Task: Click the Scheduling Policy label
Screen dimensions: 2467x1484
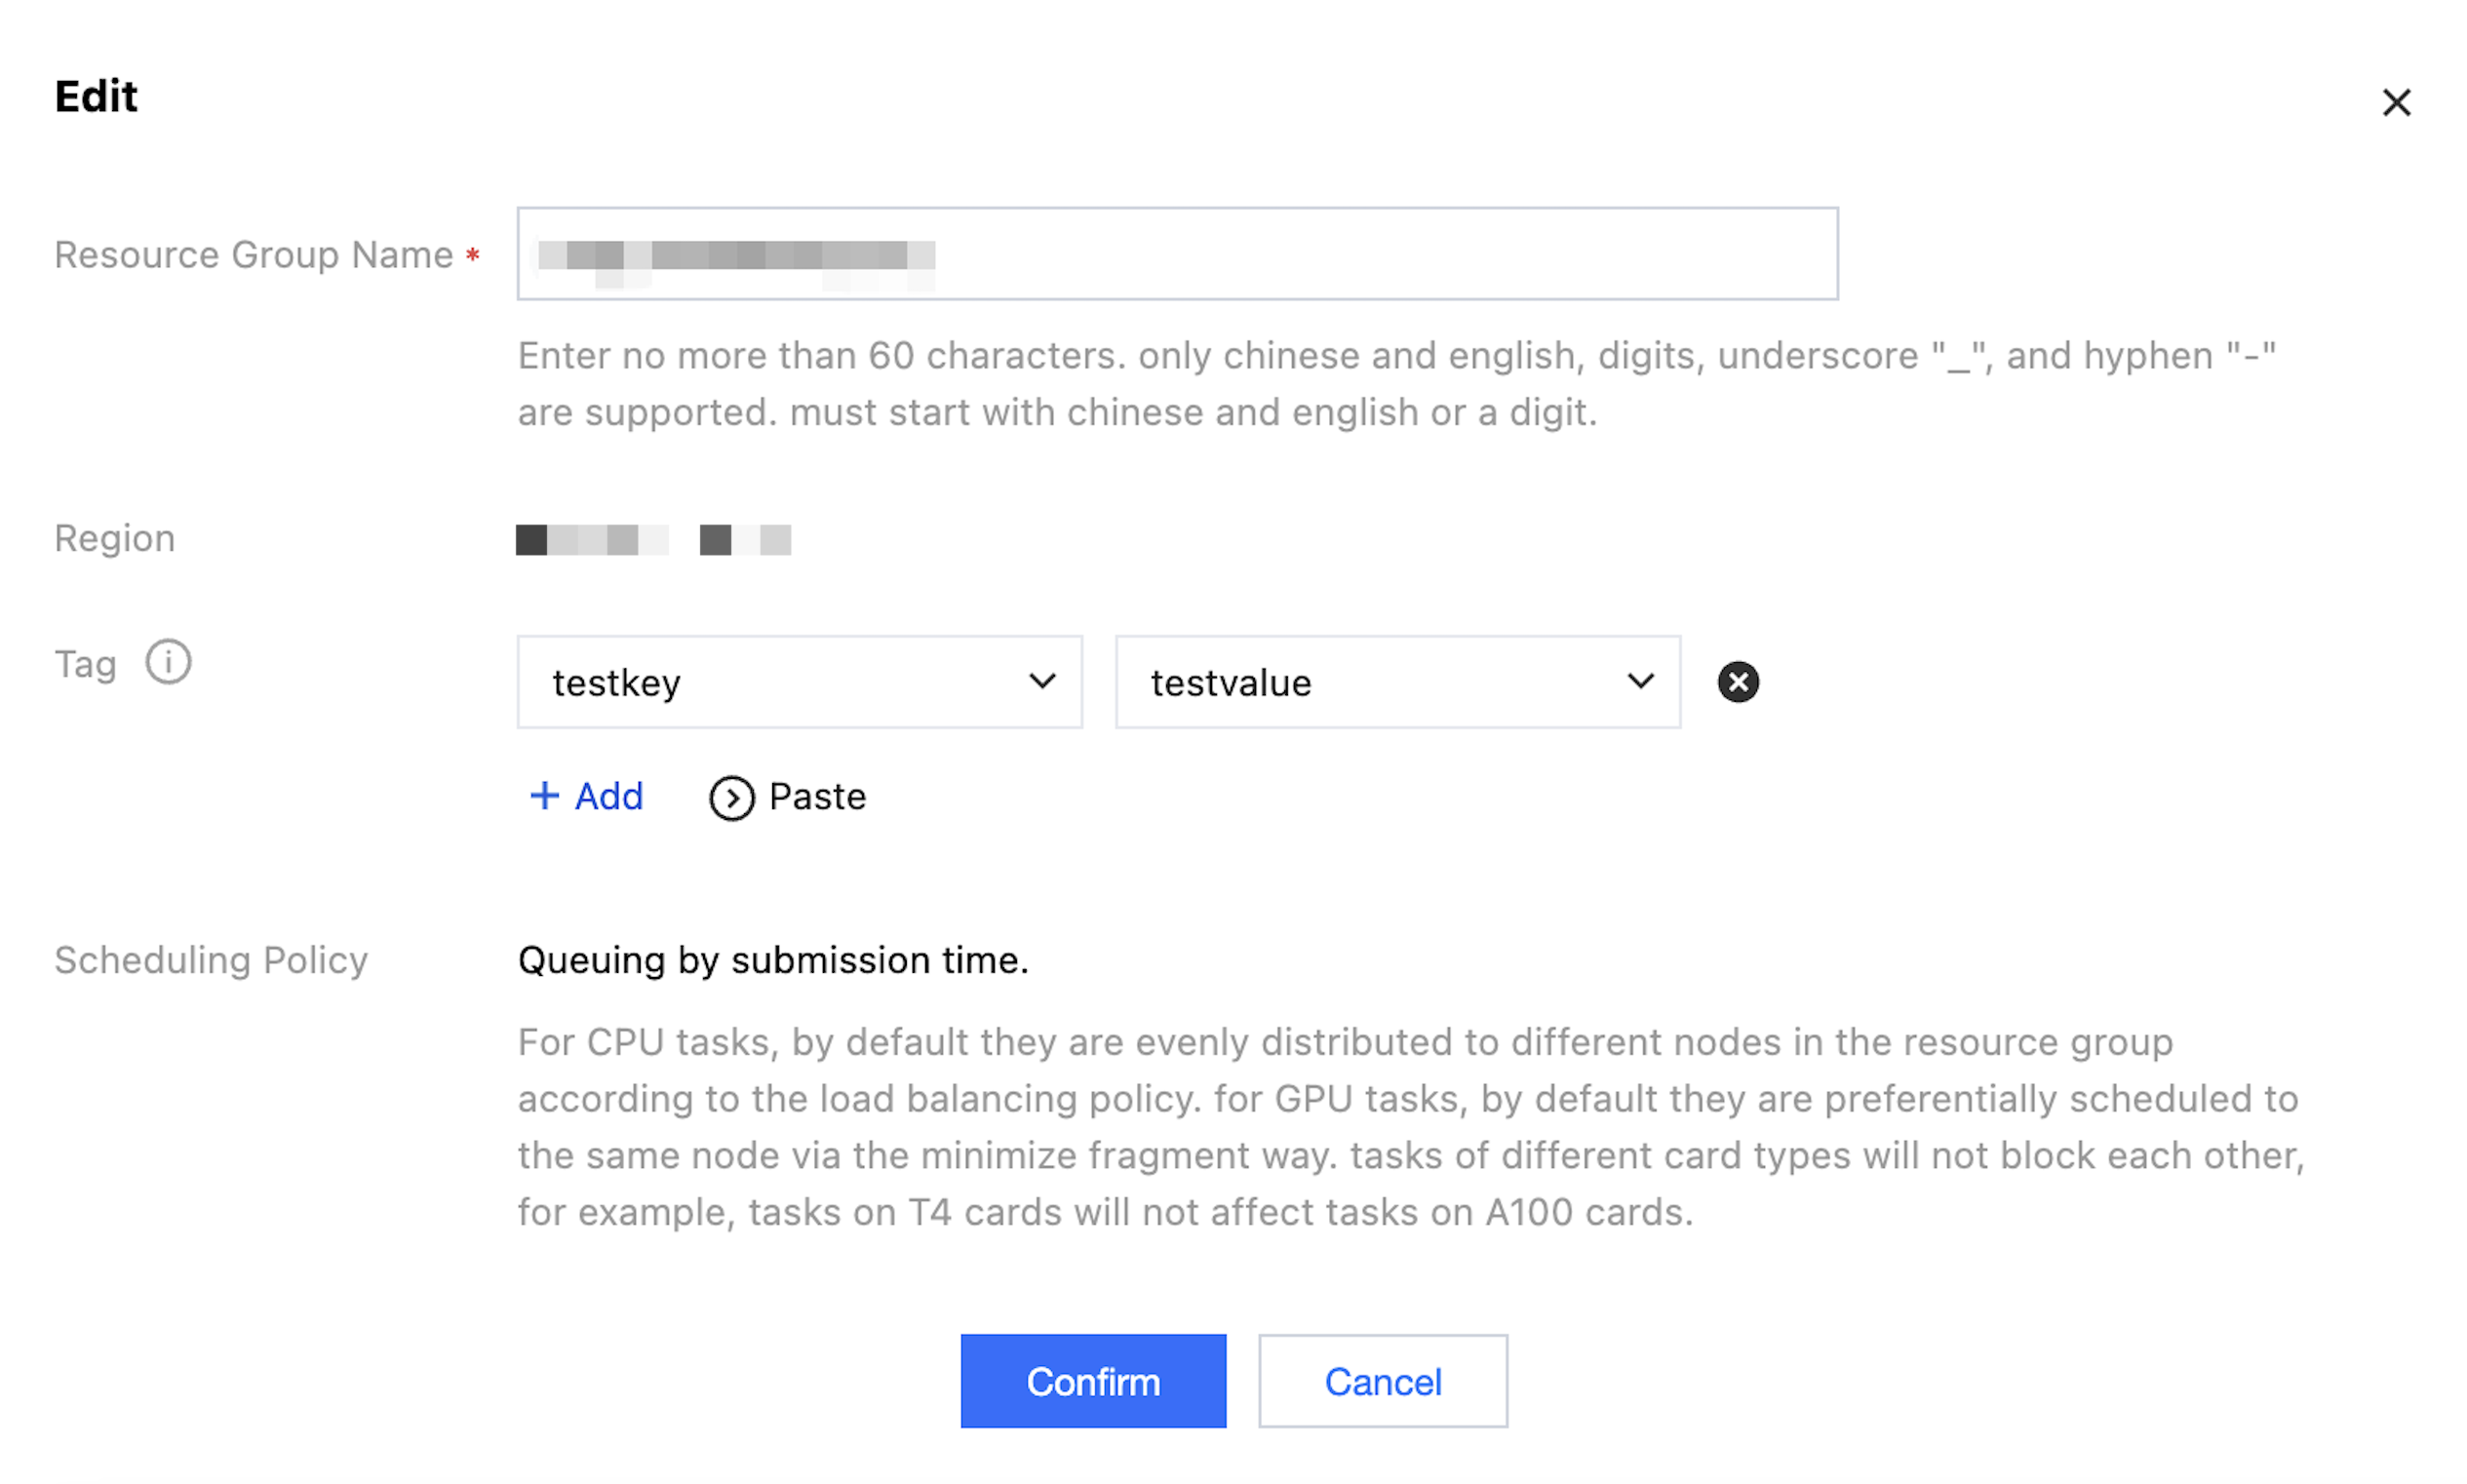Action: tap(211, 960)
